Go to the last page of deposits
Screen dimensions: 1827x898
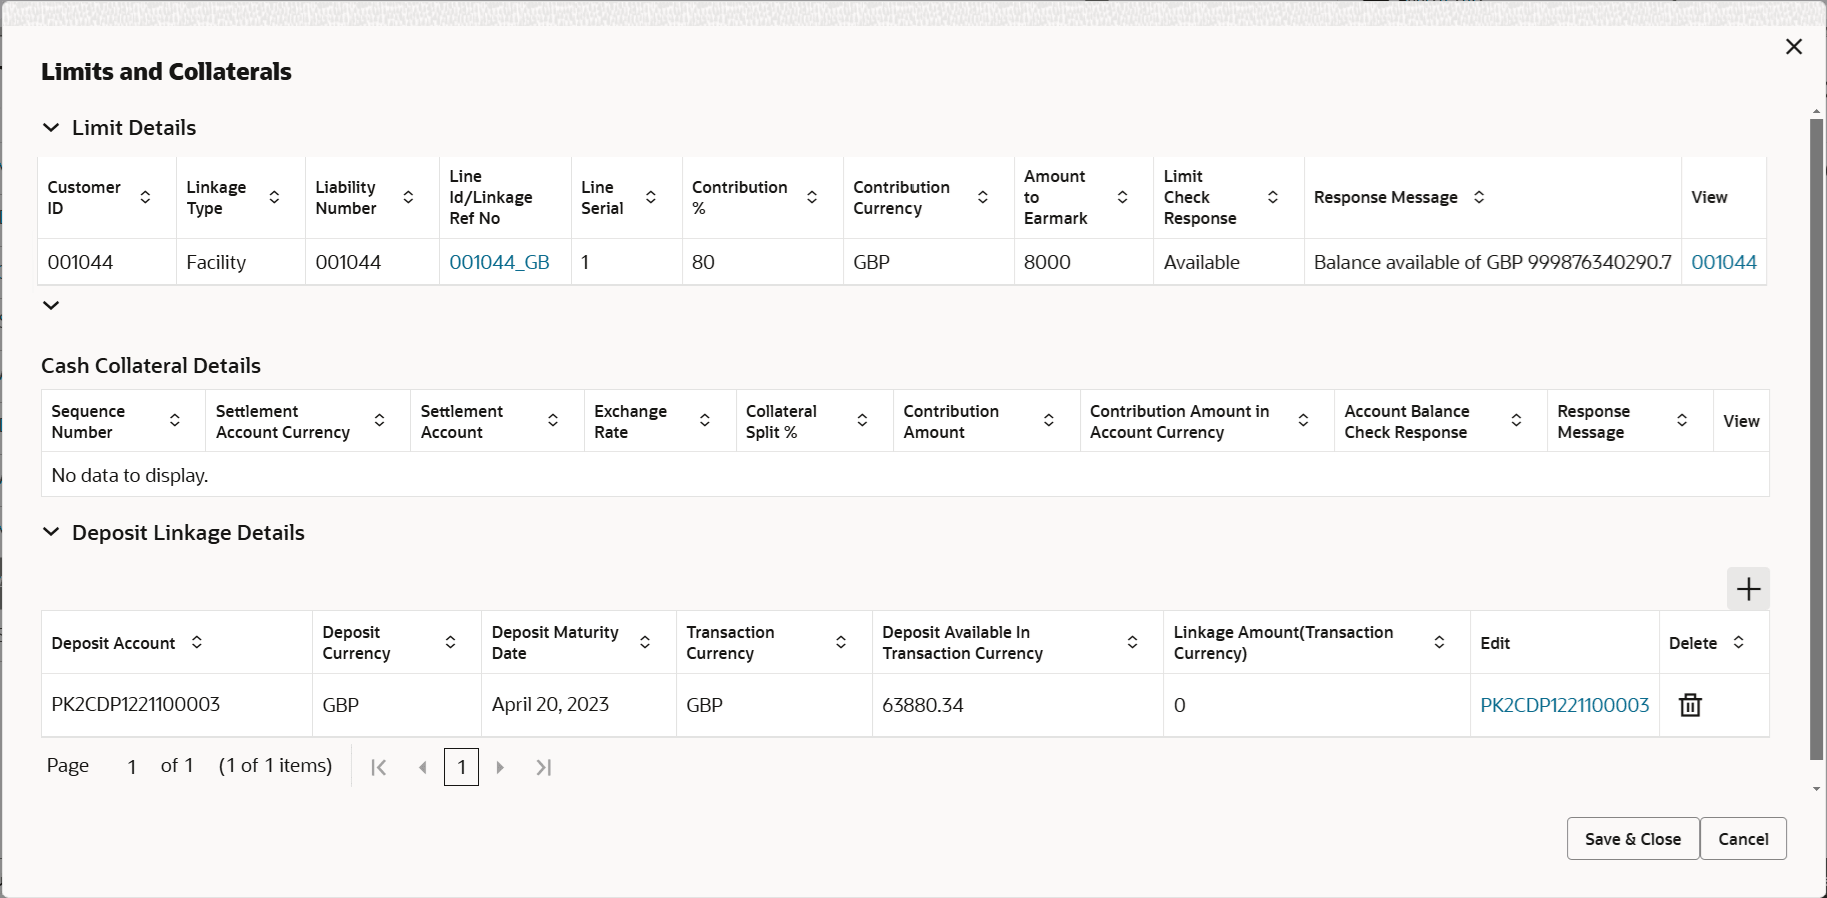(543, 767)
